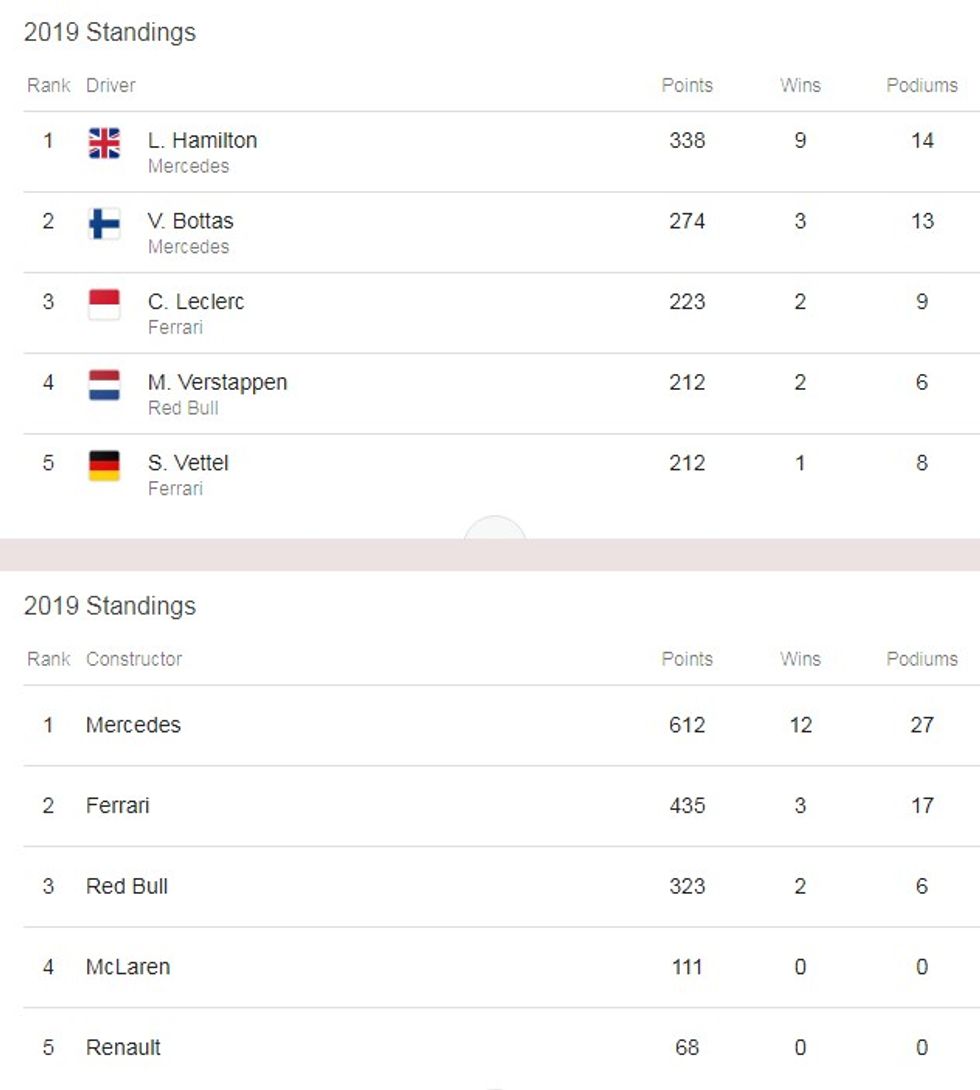980x1090 pixels.
Task: Click the Netherlands flag beside M. Verstappen
Action: pyautogui.click(x=104, y=385)
